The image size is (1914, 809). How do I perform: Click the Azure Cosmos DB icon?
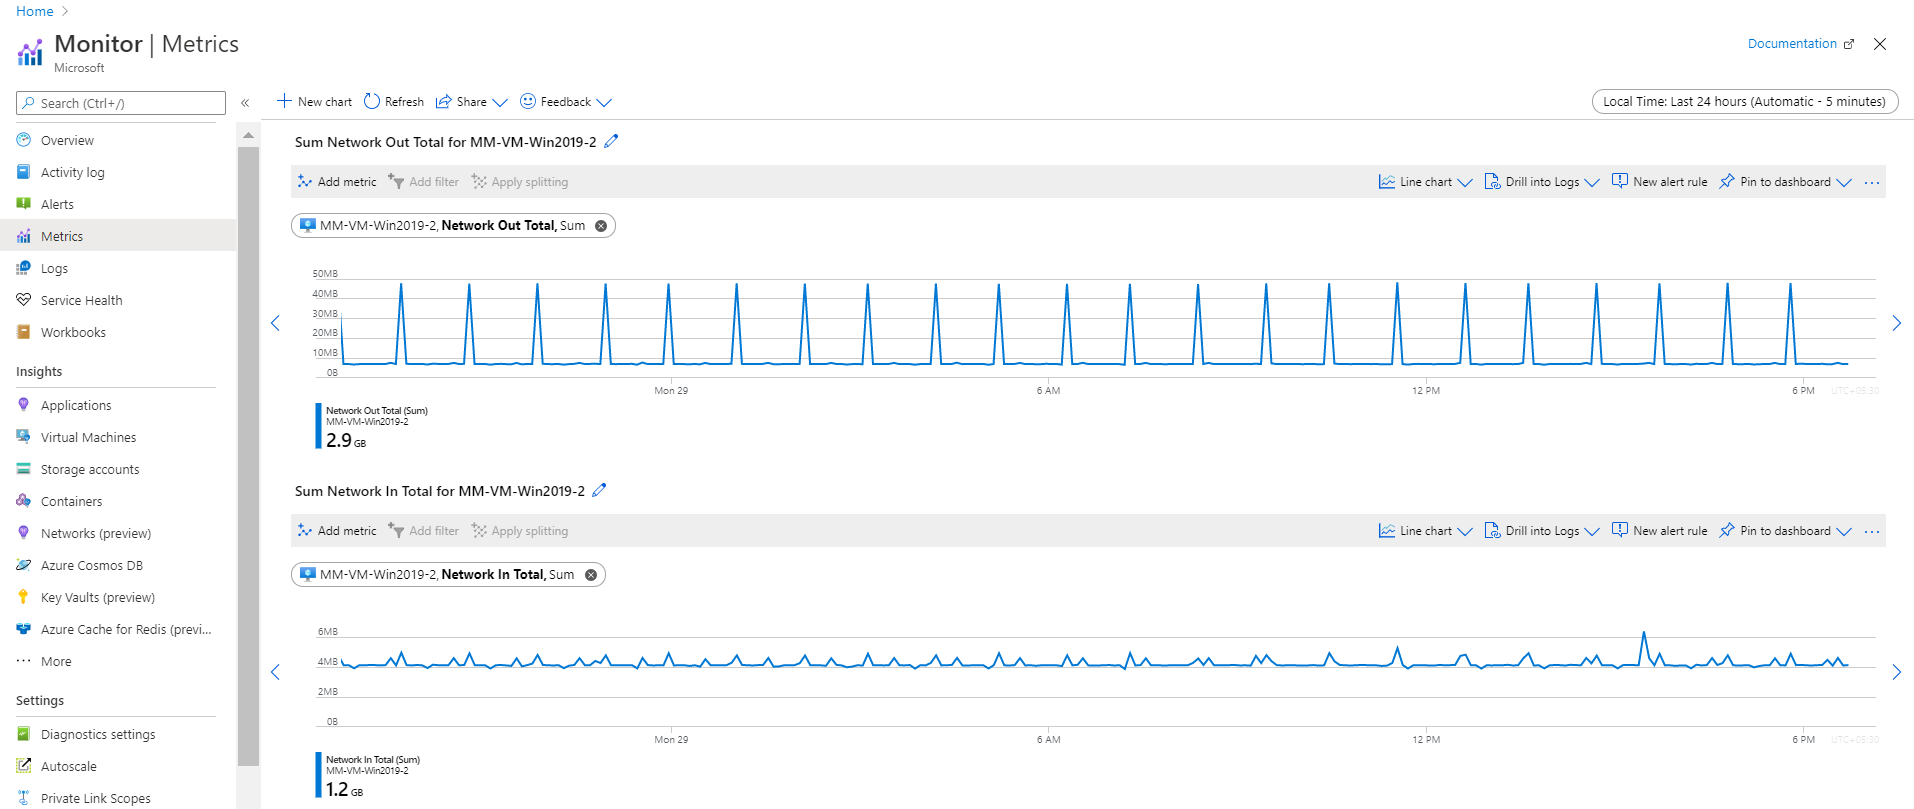click(x=23, y=565)
